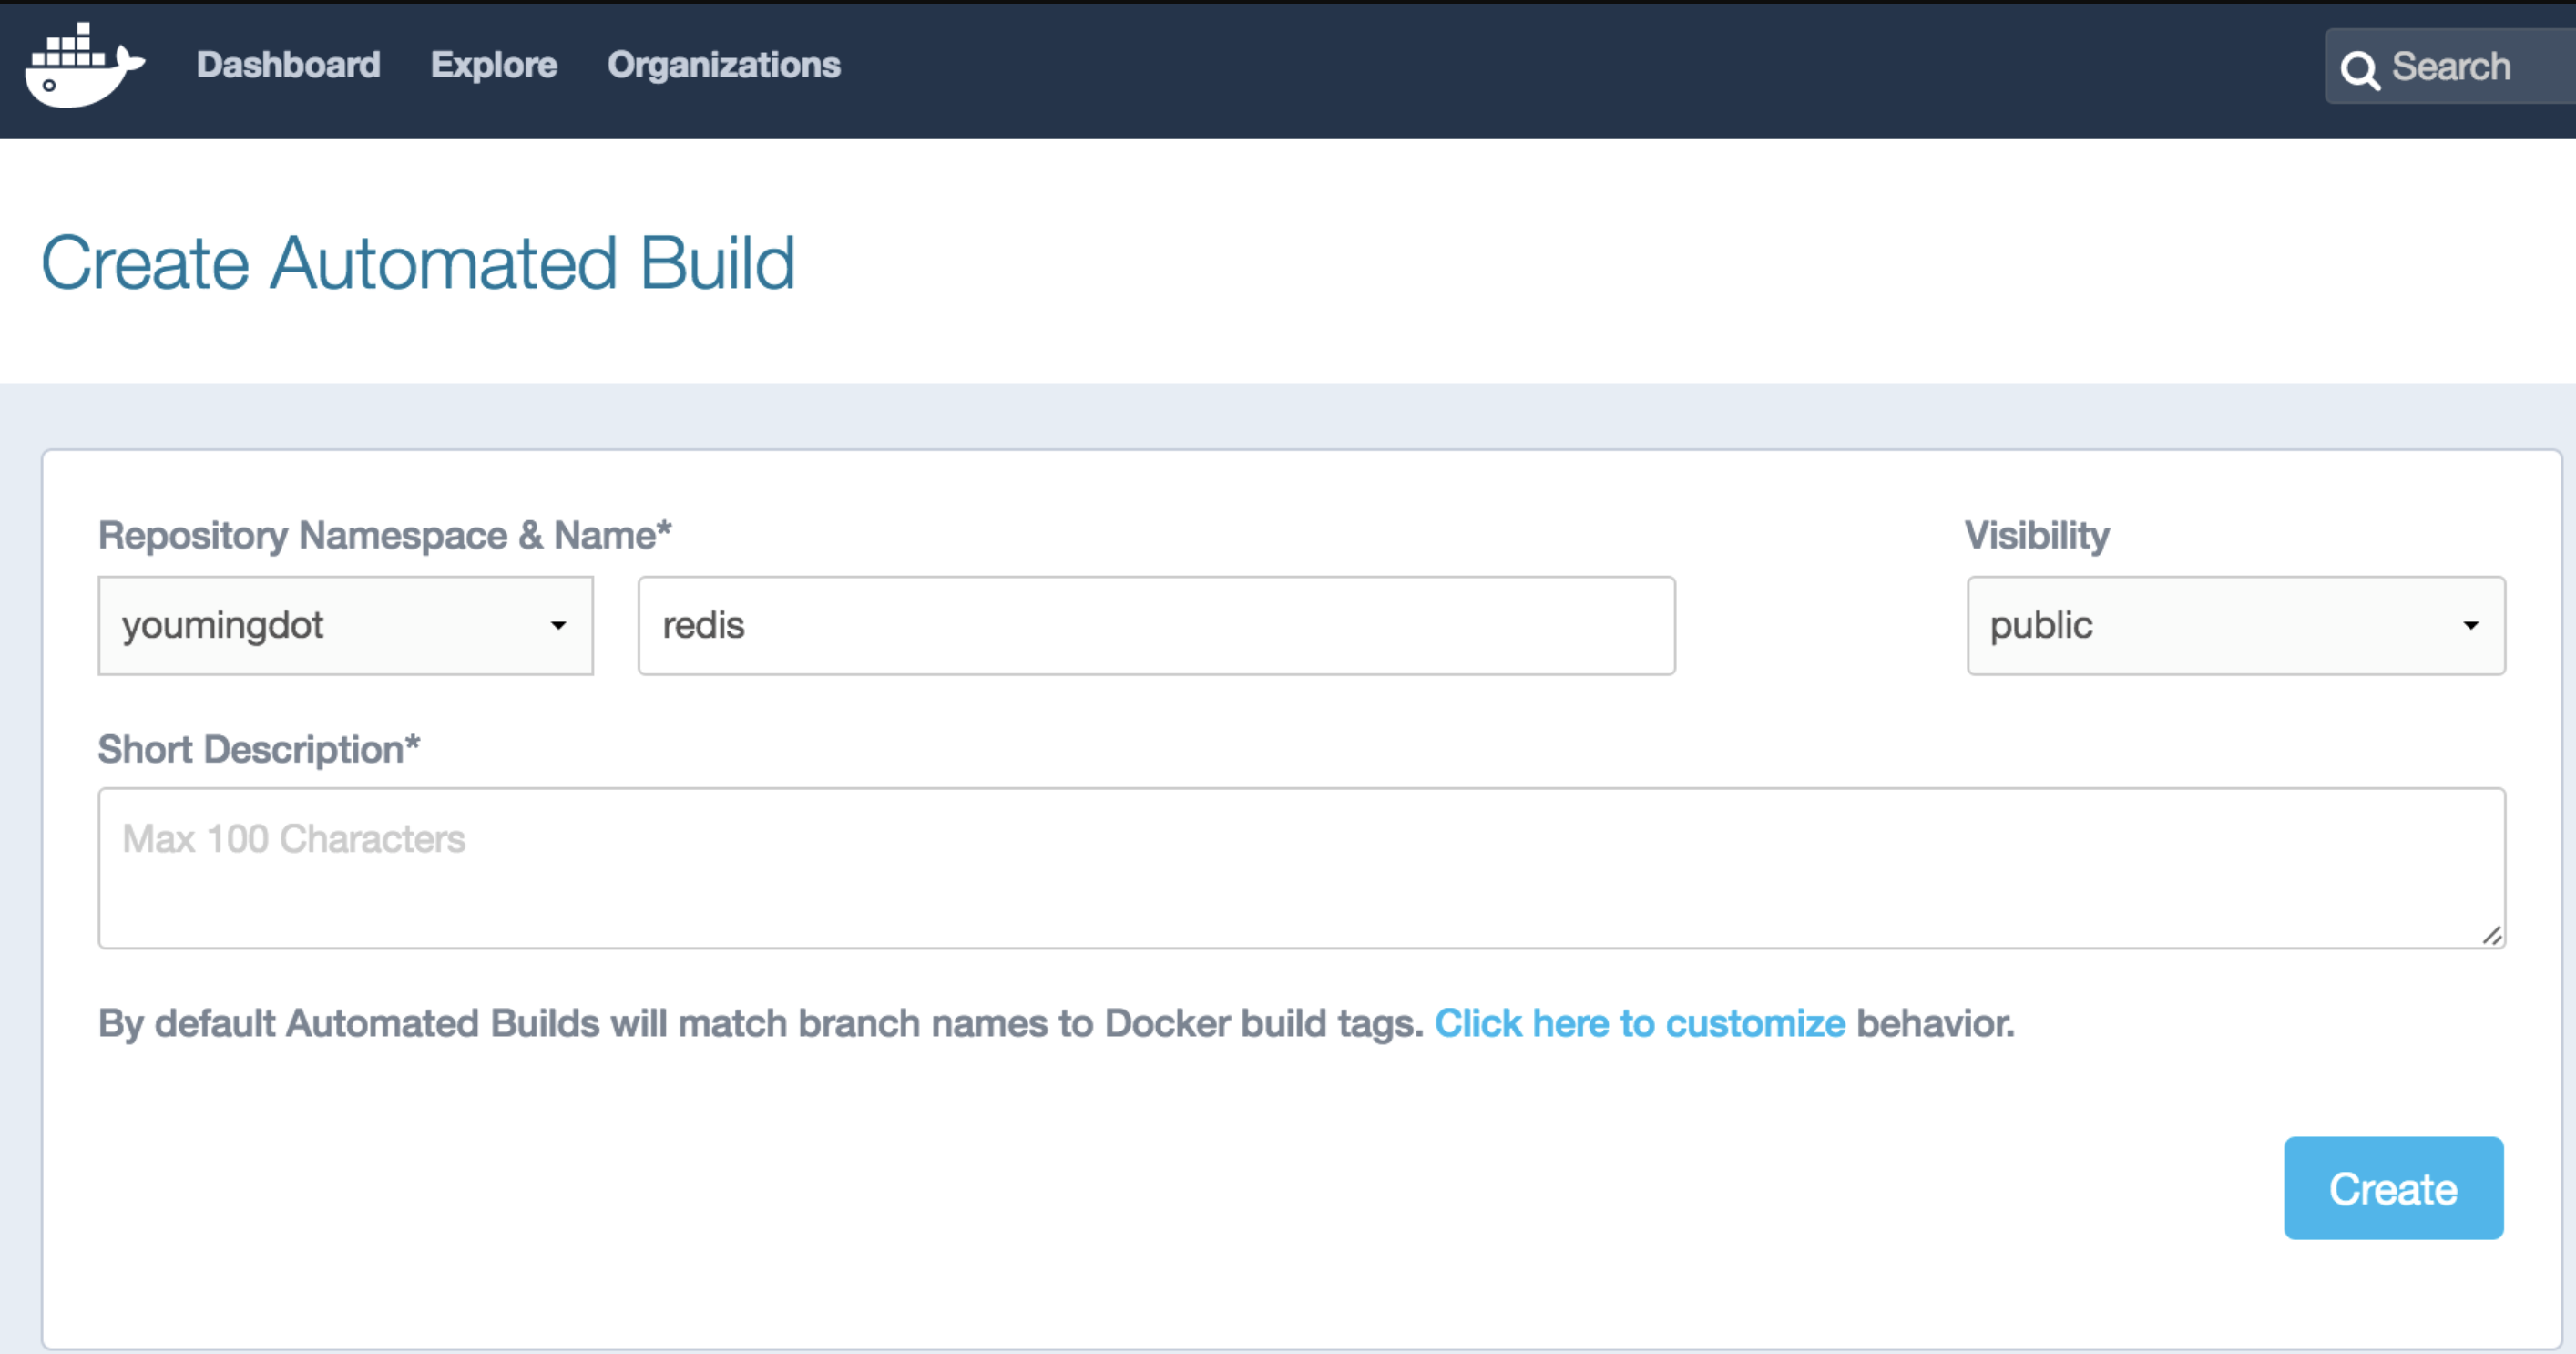Open the public Visibility dropdown

(2235, 626)
